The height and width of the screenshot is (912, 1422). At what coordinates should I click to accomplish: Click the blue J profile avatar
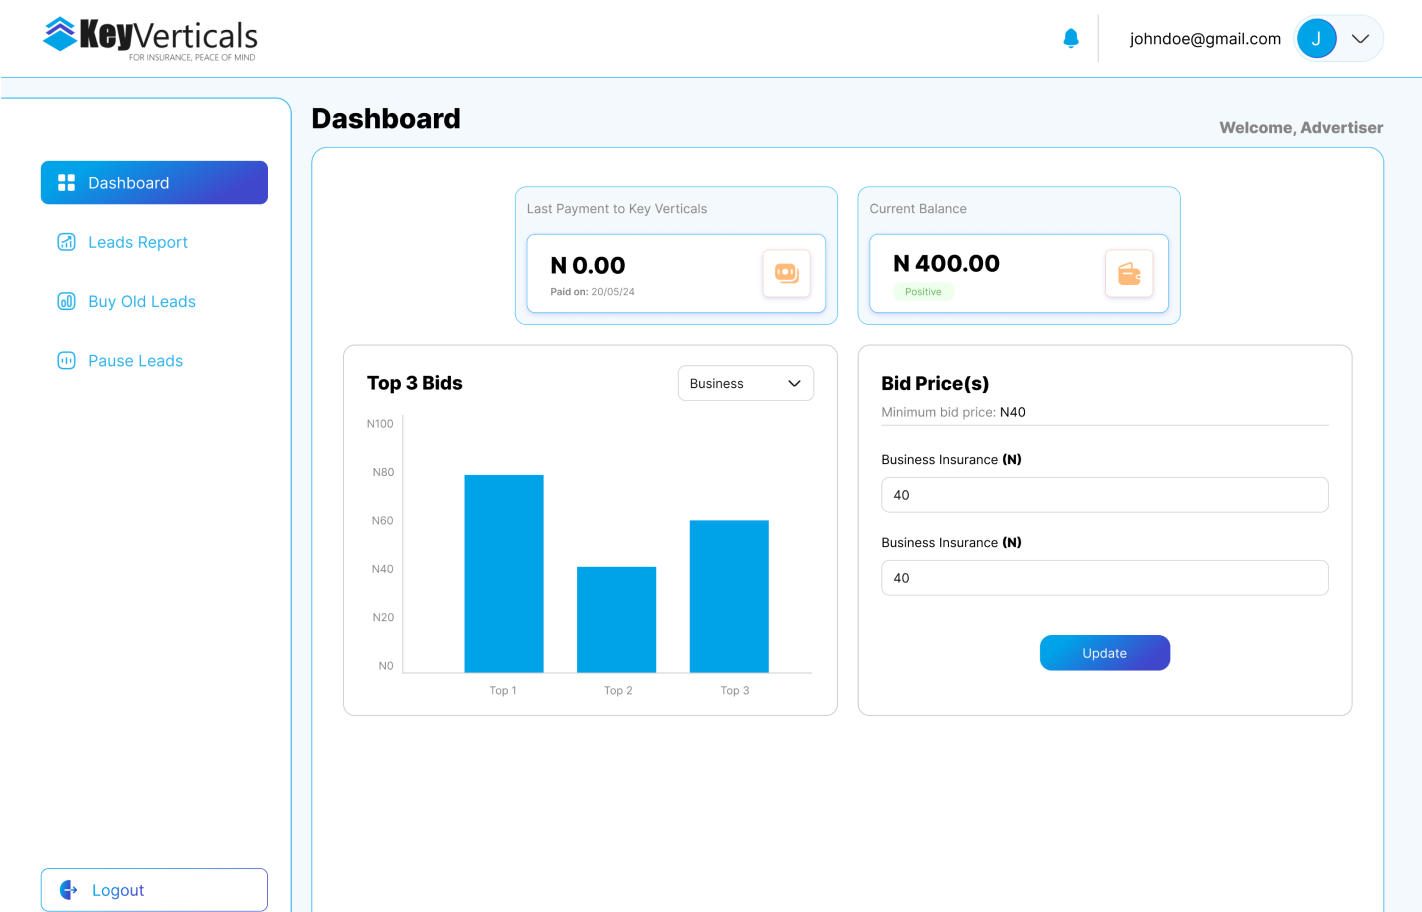(x=1316, y=39)
